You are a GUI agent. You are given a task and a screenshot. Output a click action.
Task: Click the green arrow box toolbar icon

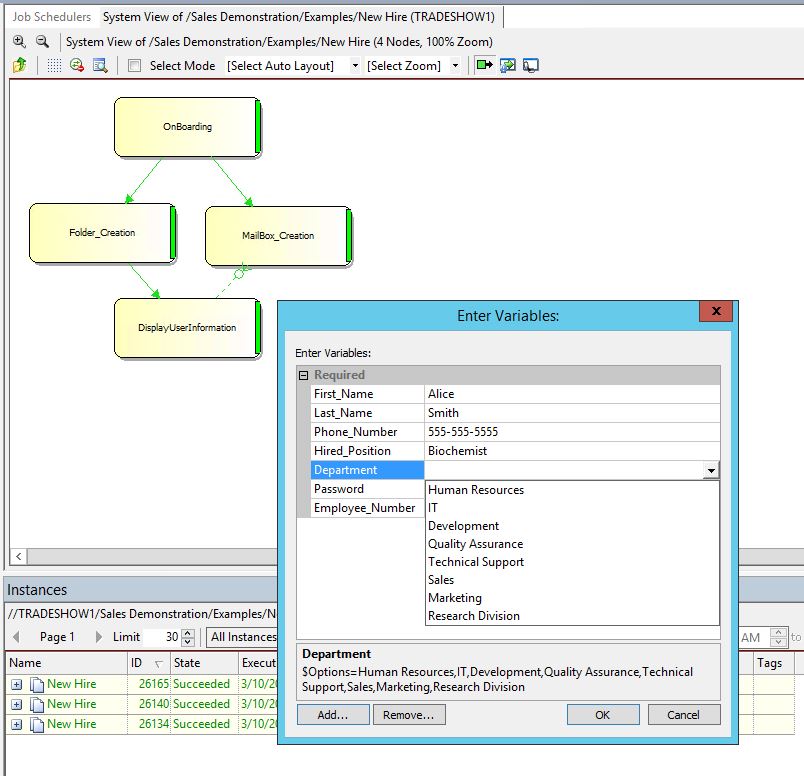(x=485, y=65)
